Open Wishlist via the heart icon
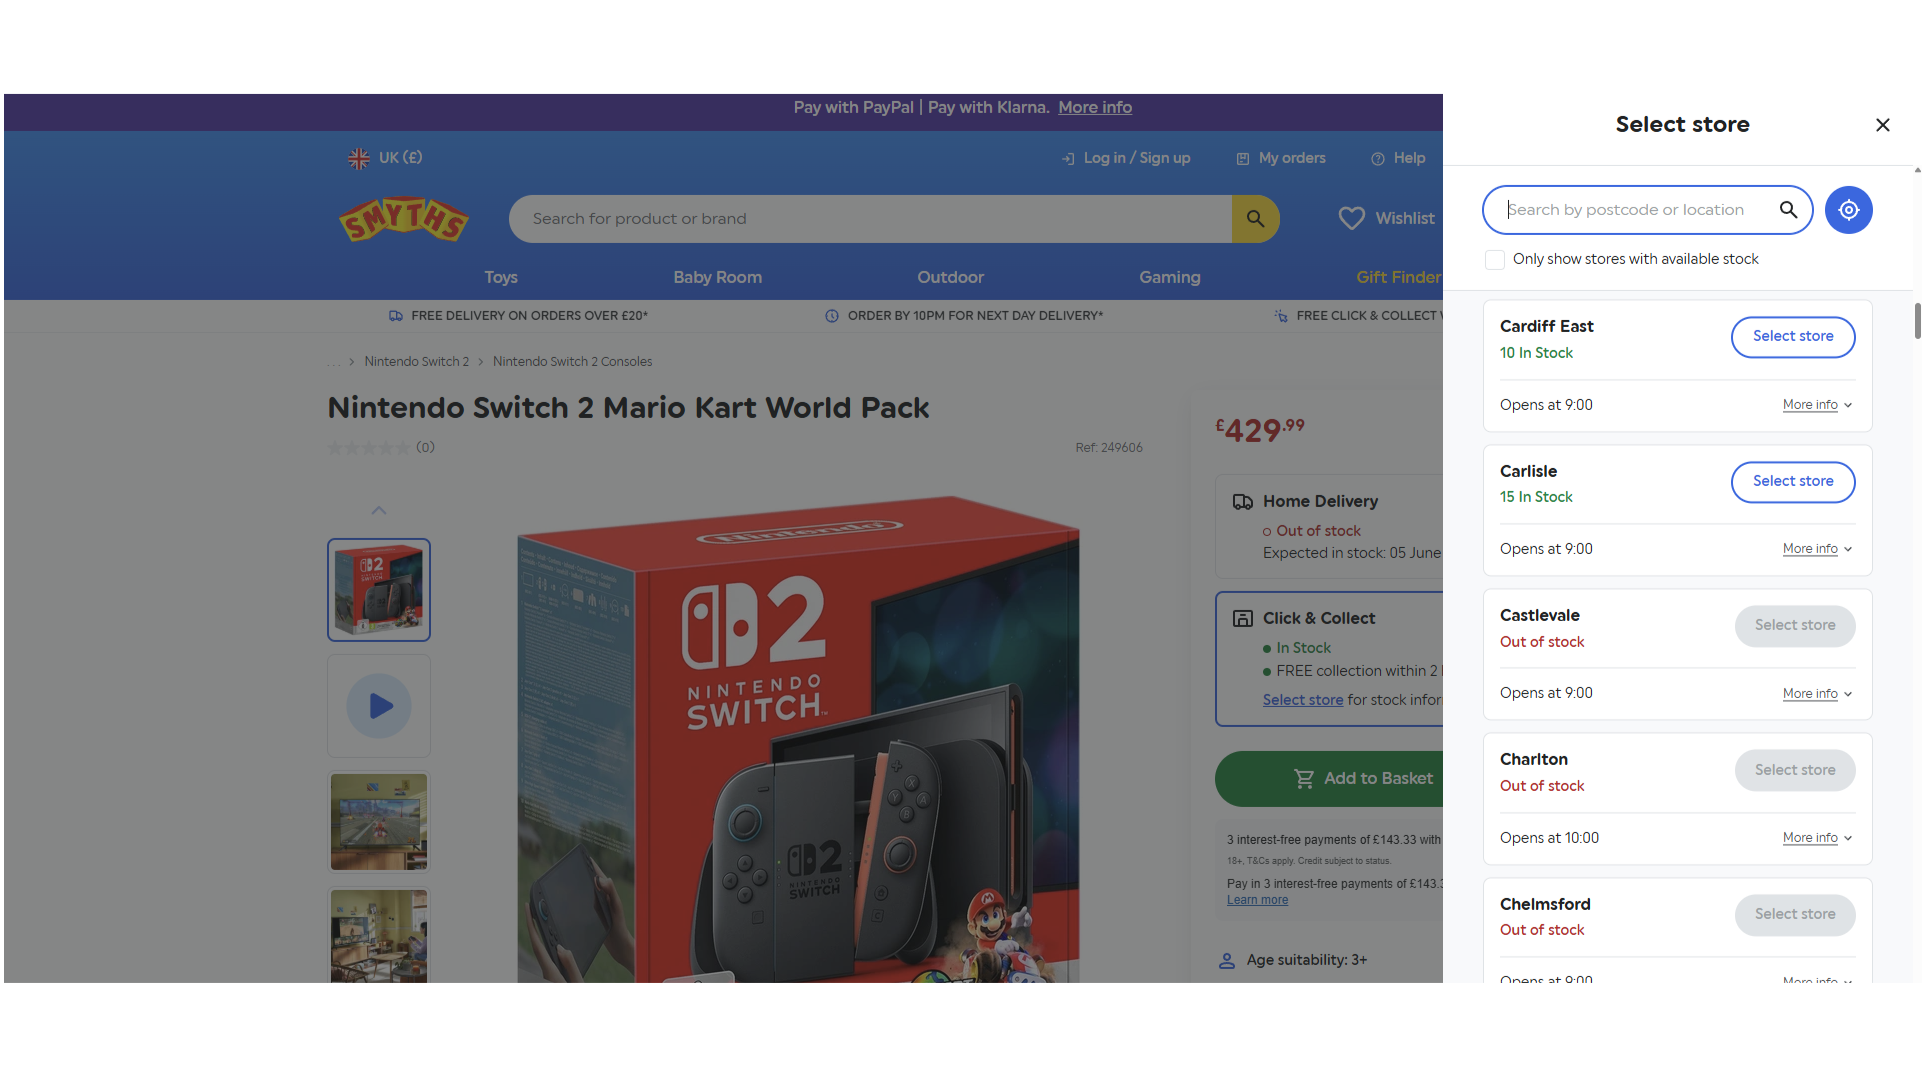Image resolution: width=1928 pixels, height=1078 pixels. [x=1351, y=218]
